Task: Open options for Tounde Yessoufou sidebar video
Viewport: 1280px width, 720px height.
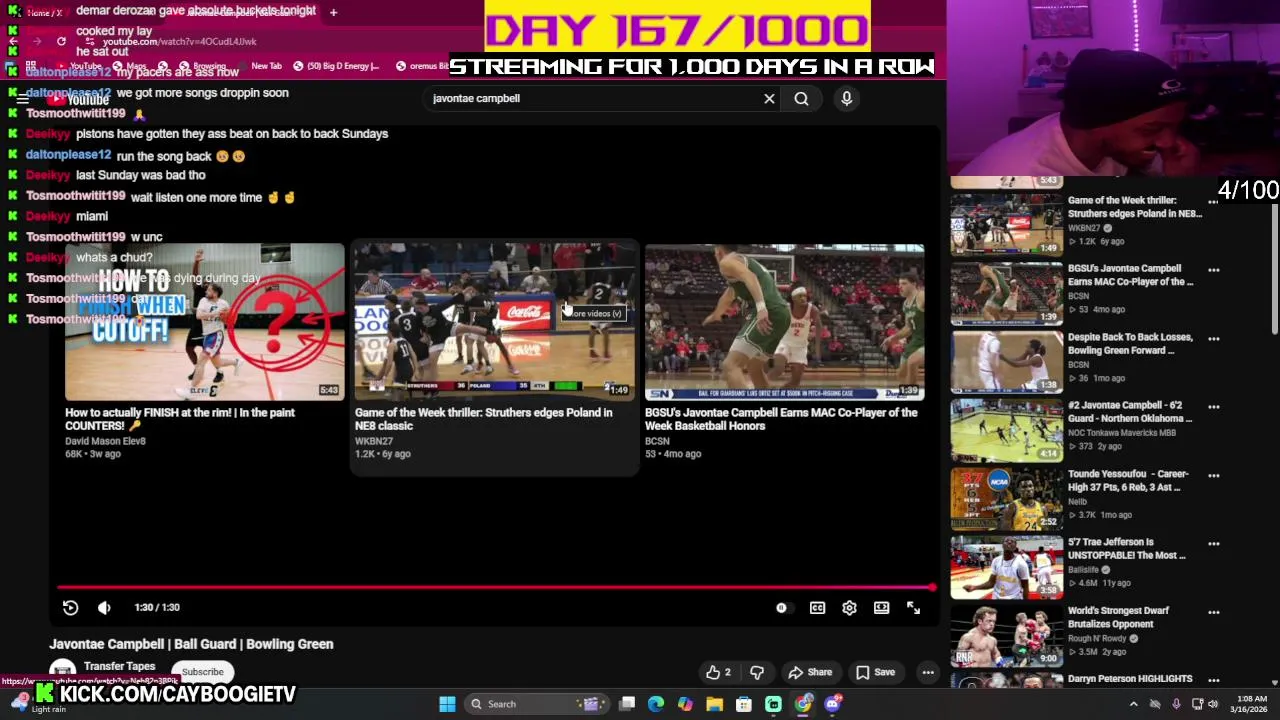Action: (x=1213, y=476)
